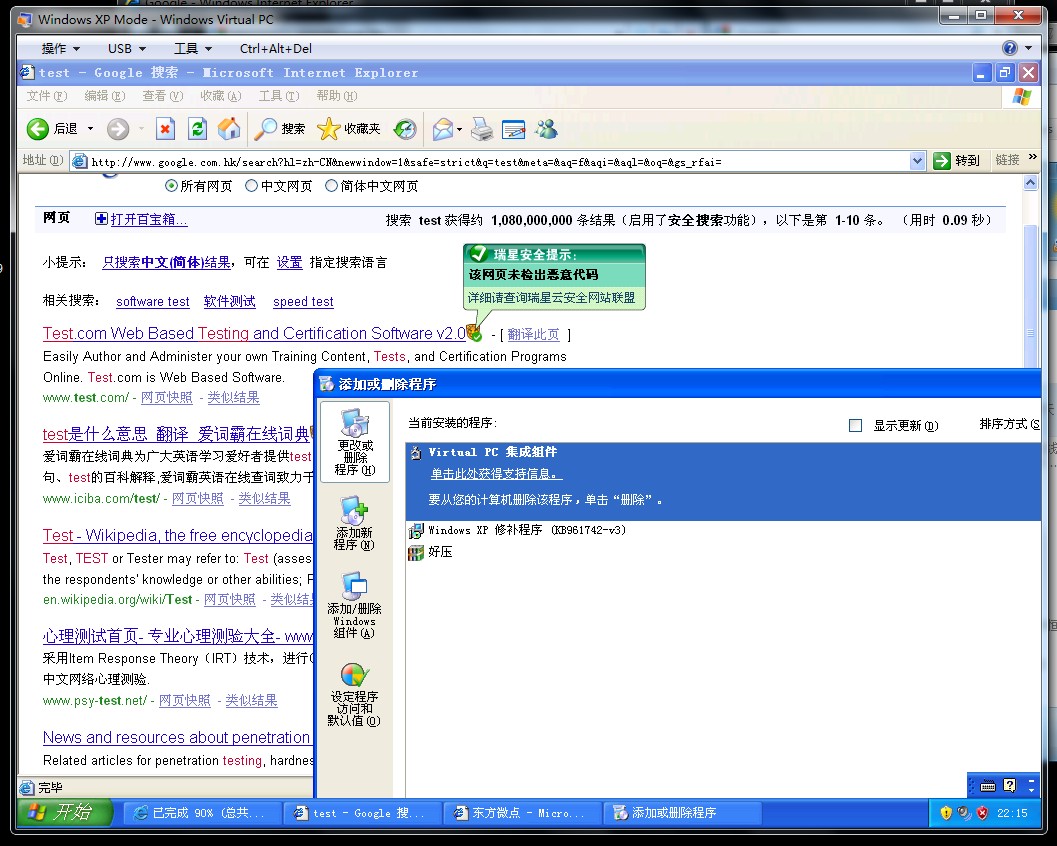Expand the address bar dropdown arrow
This screenshot has height=846, width=1057.
coord(918,160)
